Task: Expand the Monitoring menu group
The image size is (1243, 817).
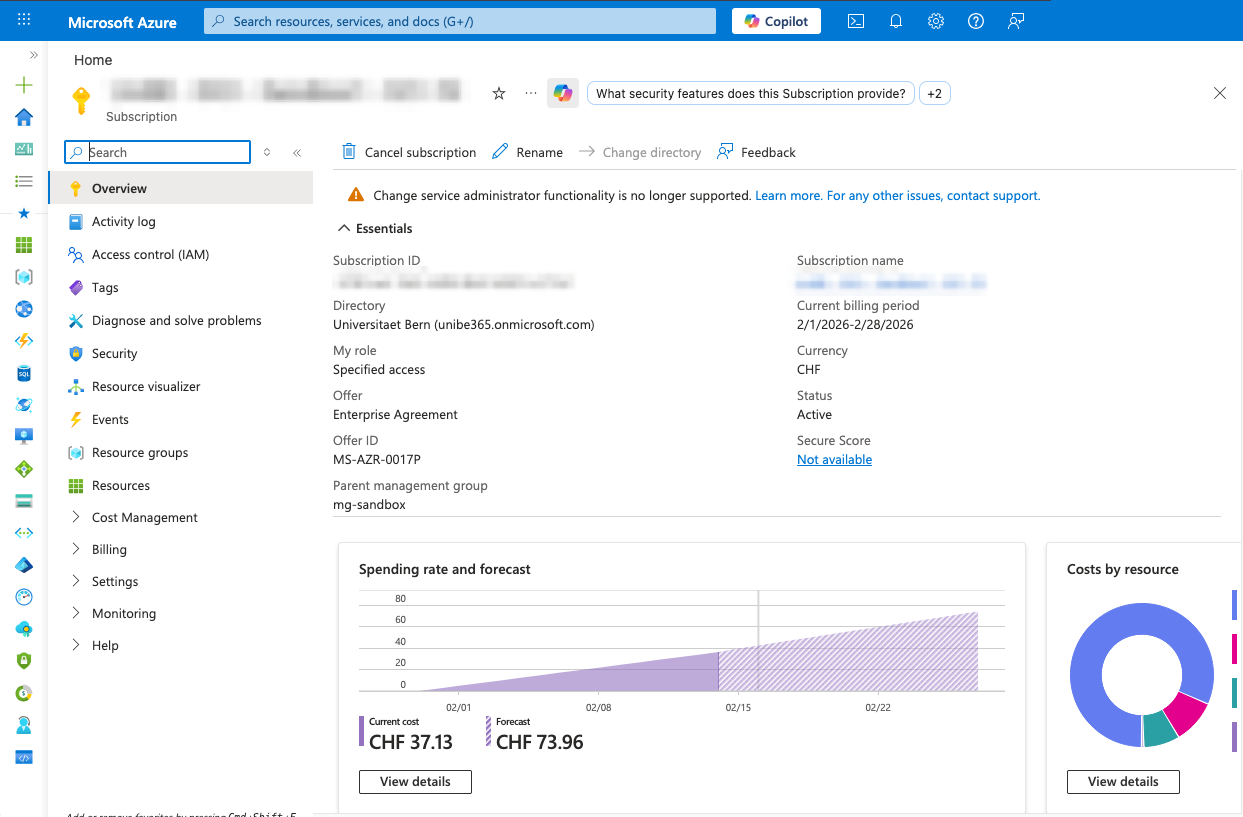Action: pyautogui.click(x=123, y=613)
